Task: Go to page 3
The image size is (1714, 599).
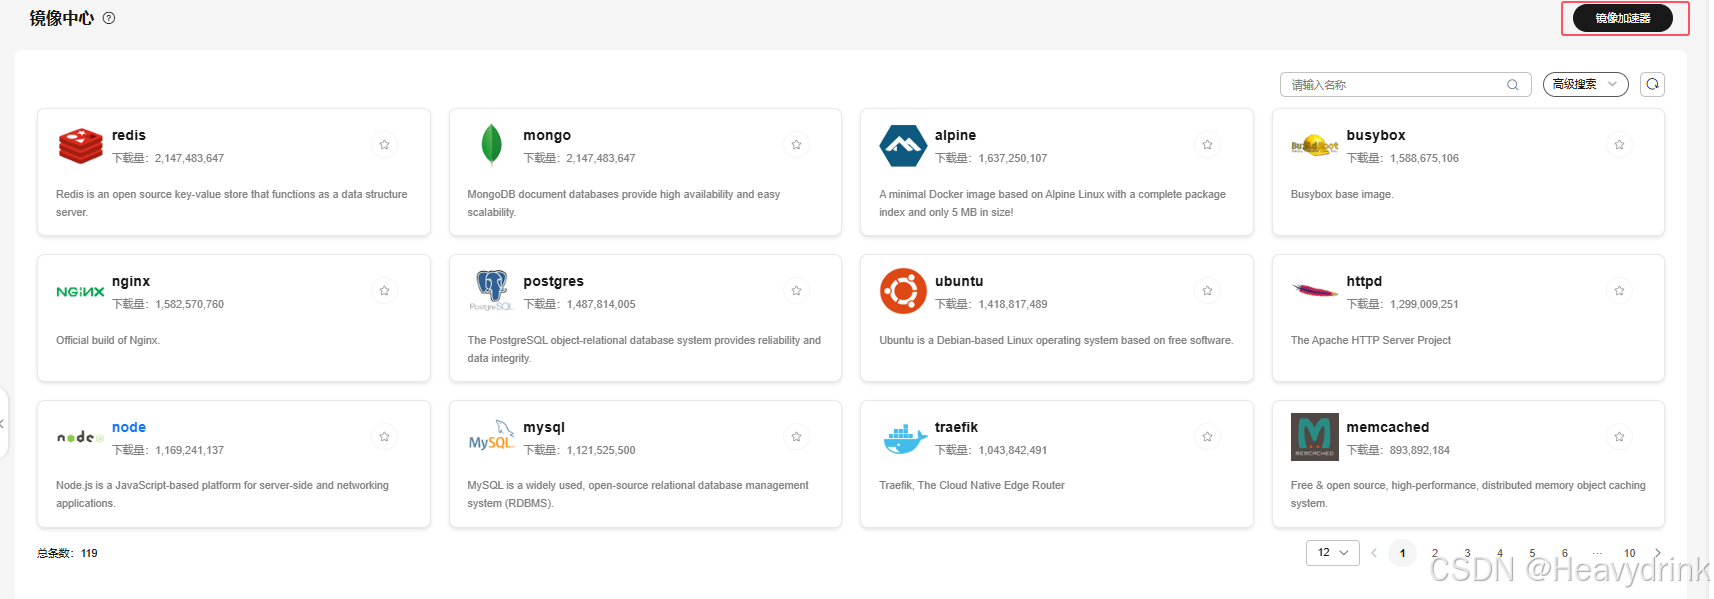Action: pyautogui.click(x=1467, y=553)
